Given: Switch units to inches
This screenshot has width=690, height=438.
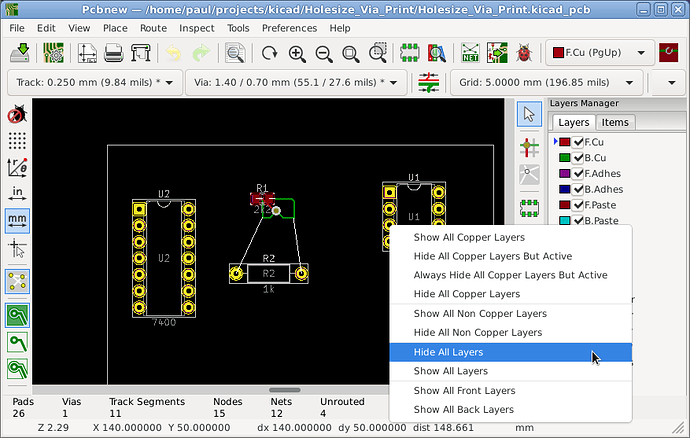Looking at the screenshot, I should tap(17, 194).
